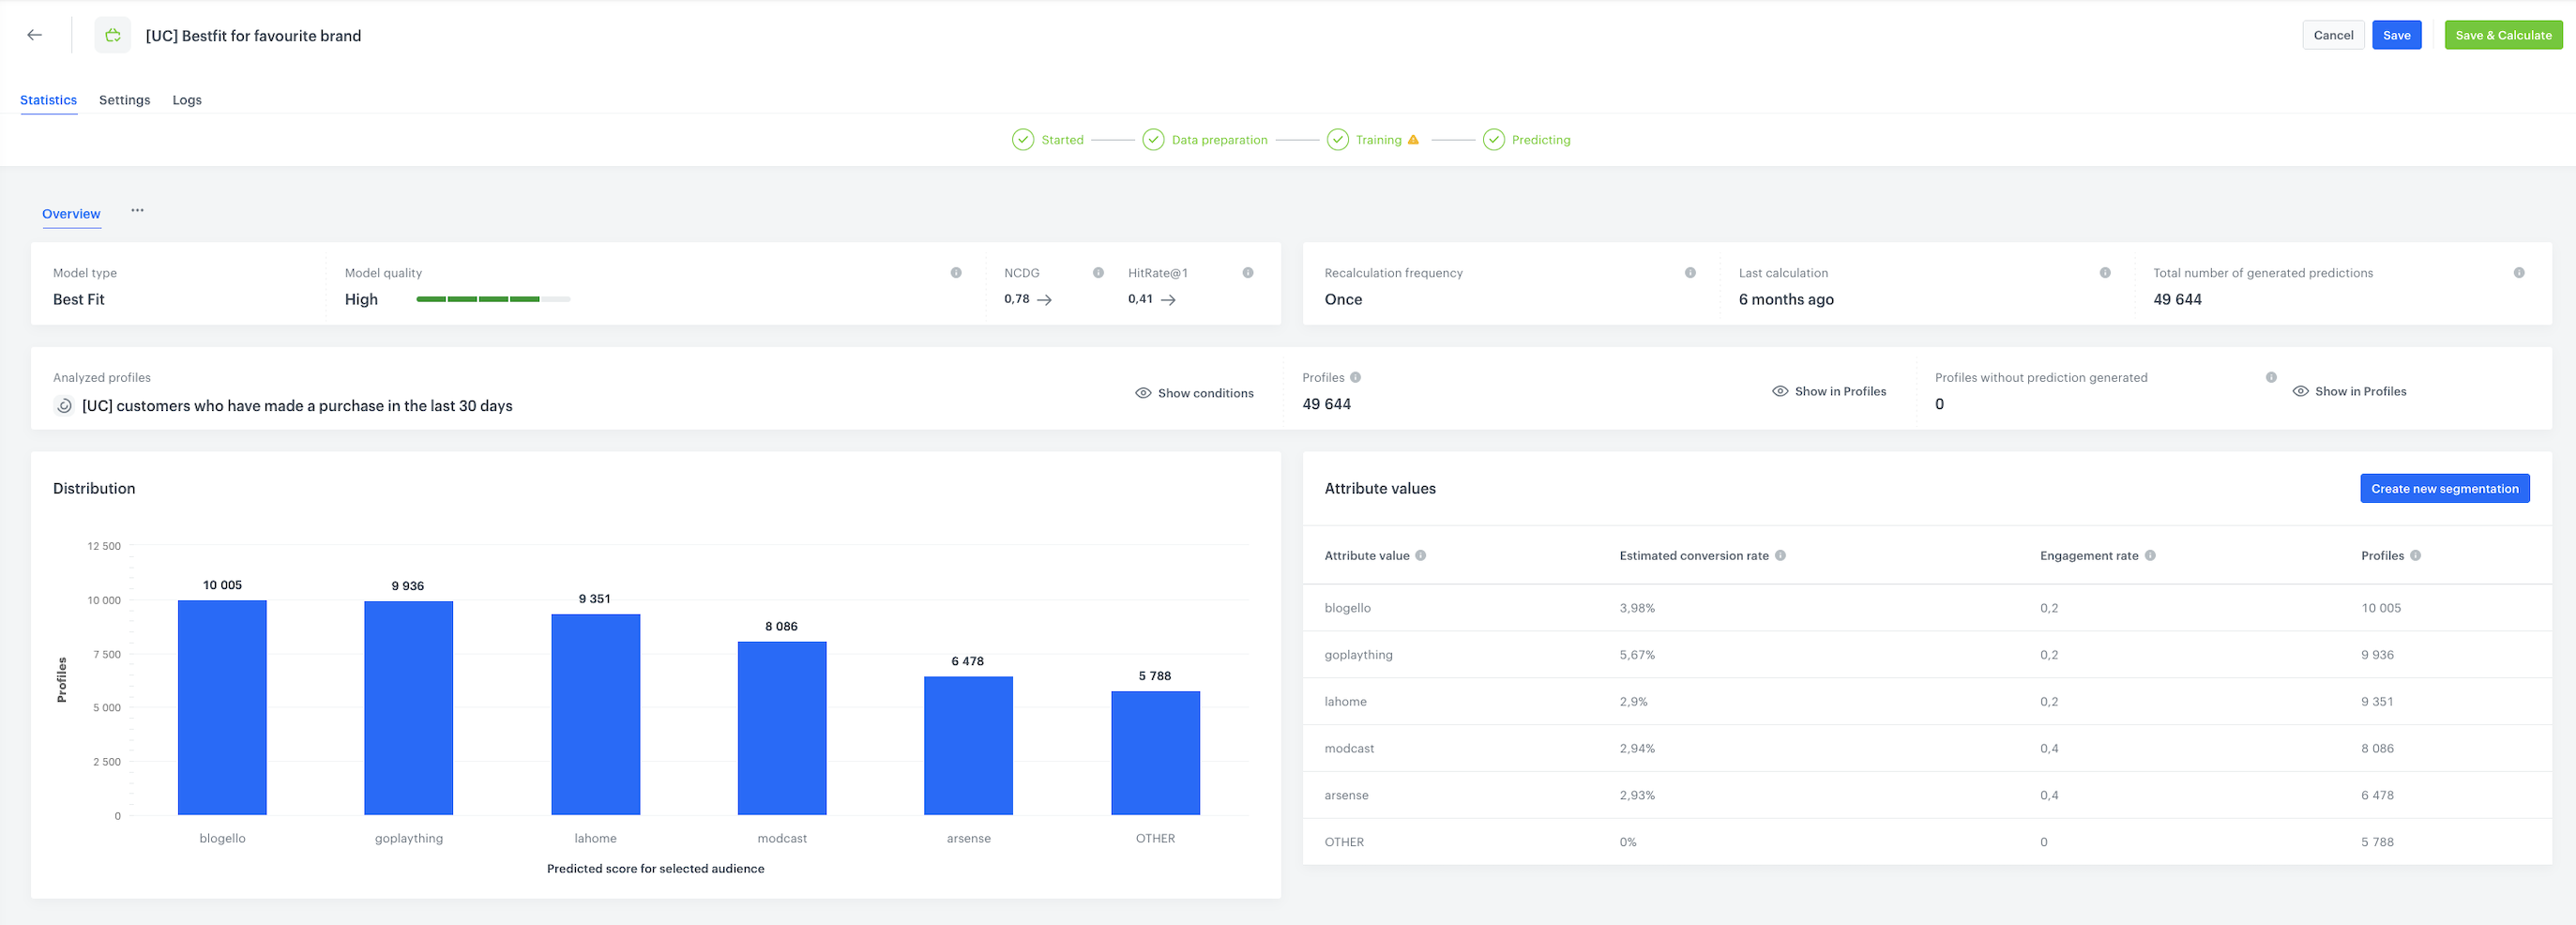
Task: Expand NCDG details with the arrow
Action: (x=1044, y=300)
